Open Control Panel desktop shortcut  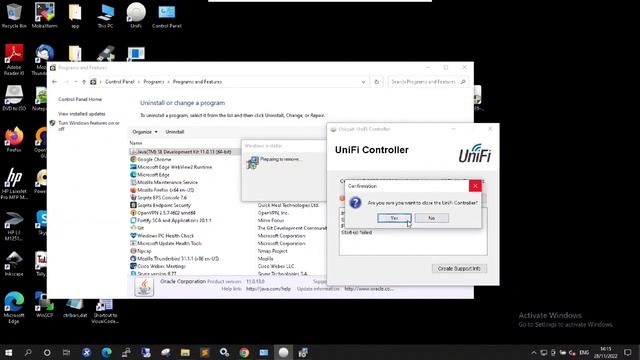pos(167,16)
